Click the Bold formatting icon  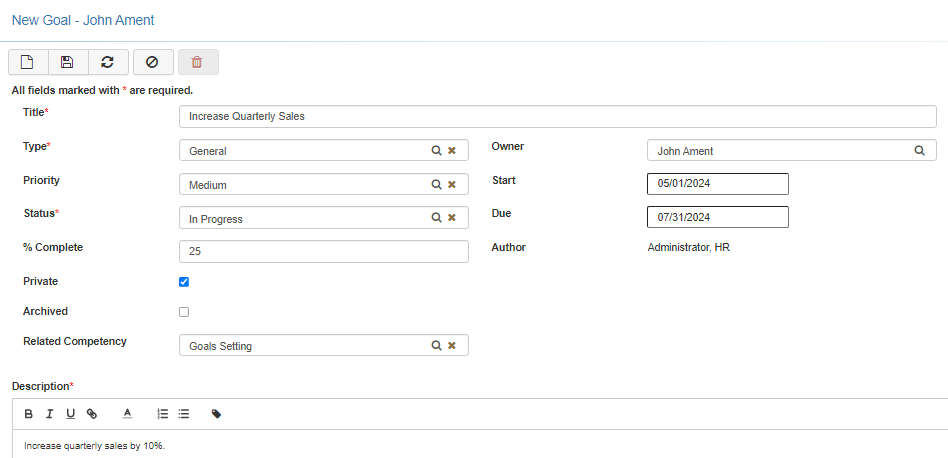[28, 413]
